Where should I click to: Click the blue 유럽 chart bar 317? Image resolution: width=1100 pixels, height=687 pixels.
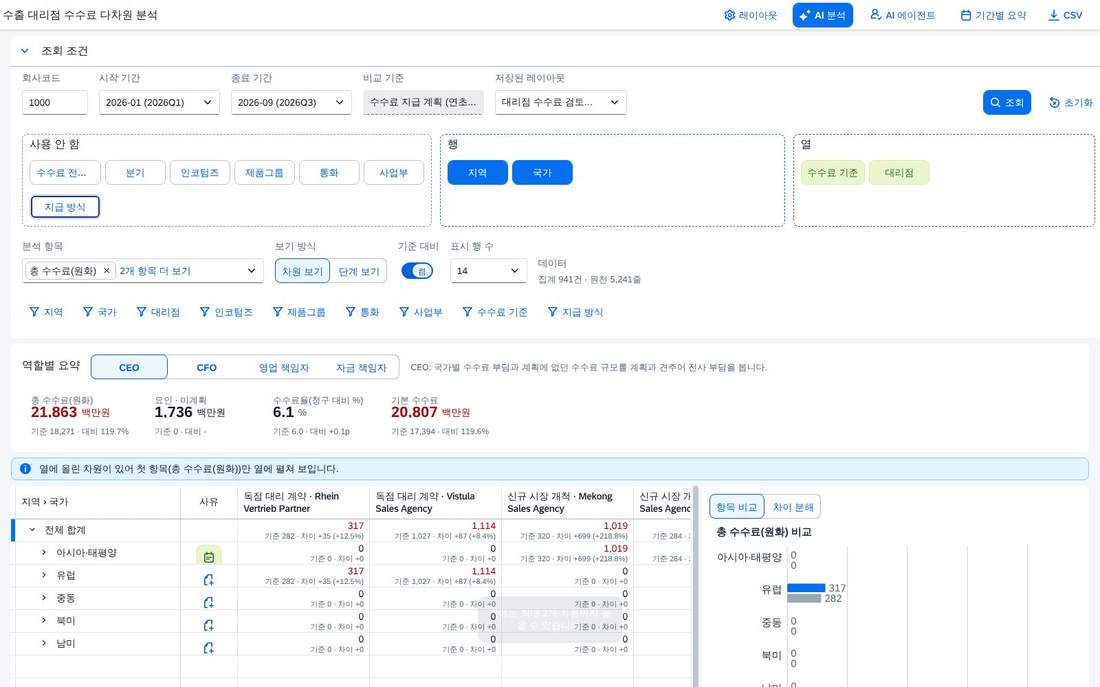coord(806,588)
